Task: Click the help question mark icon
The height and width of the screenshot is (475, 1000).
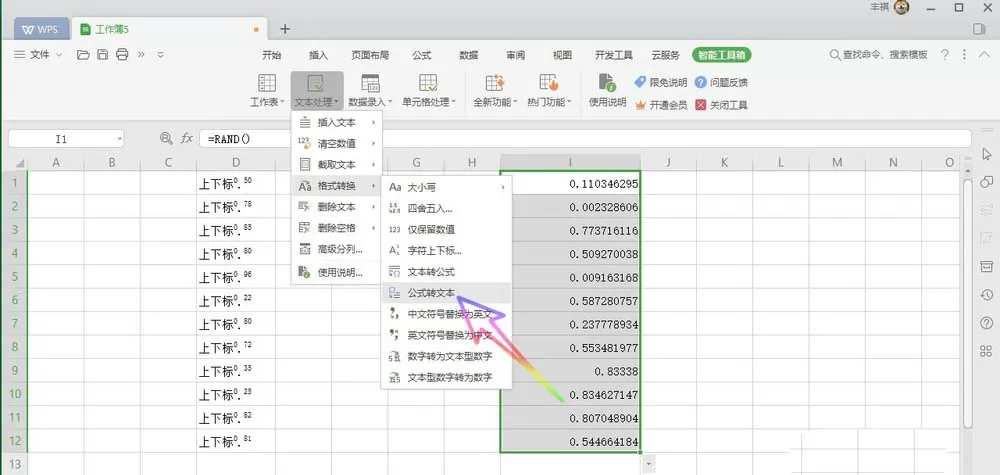Action: point(945,55)
